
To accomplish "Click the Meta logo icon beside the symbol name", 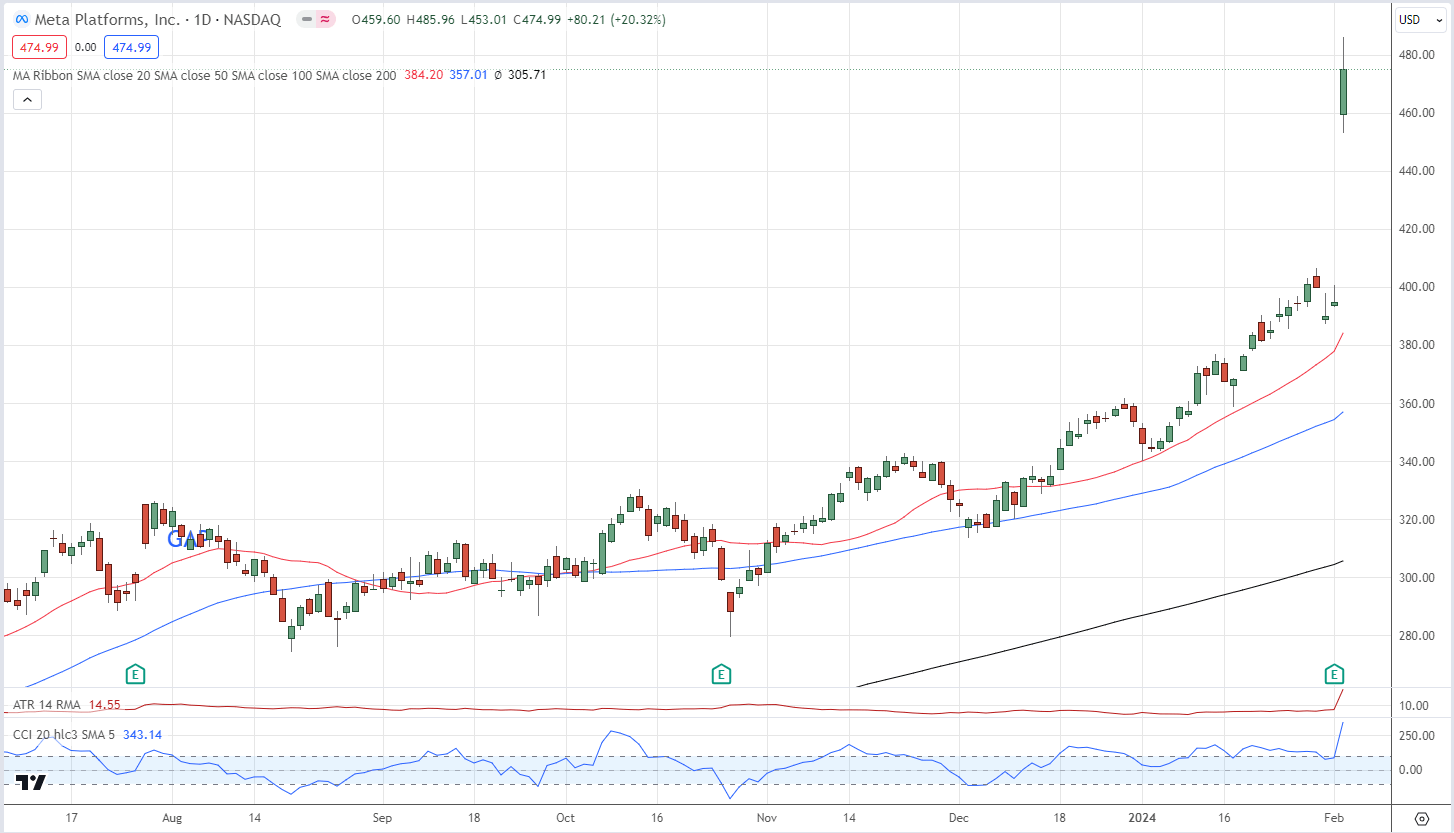I will coord(20,19).
